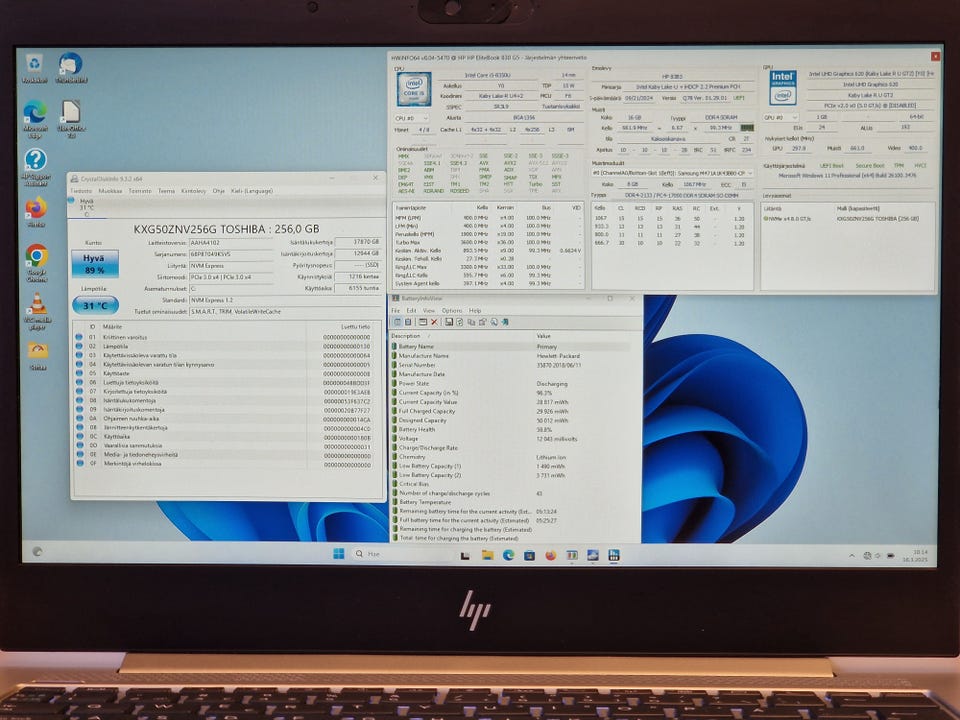
Task: Open the Microsoft Edge desktop shortcut
Action: pyautogui.click(x=35, y=119)
